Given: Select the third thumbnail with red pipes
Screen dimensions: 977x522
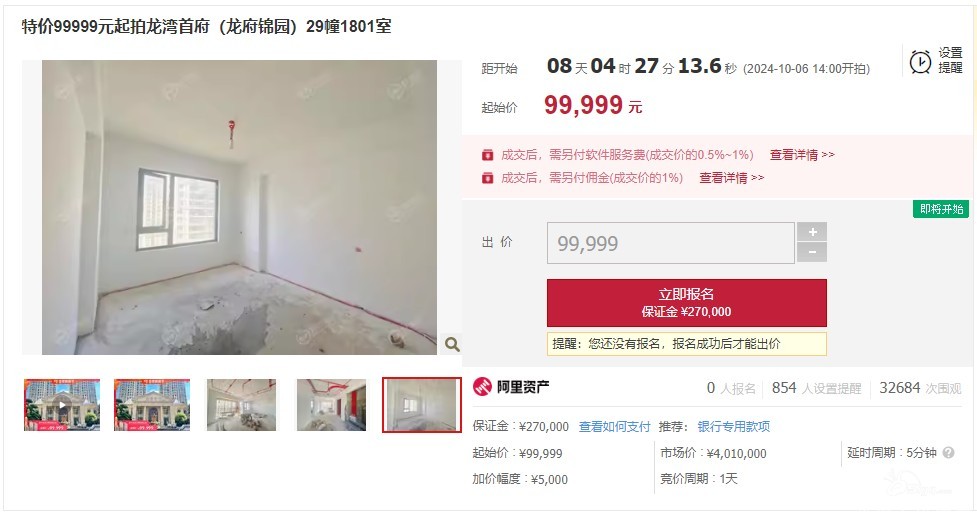Looking at the screenshot, I should [x=241, y=405].
